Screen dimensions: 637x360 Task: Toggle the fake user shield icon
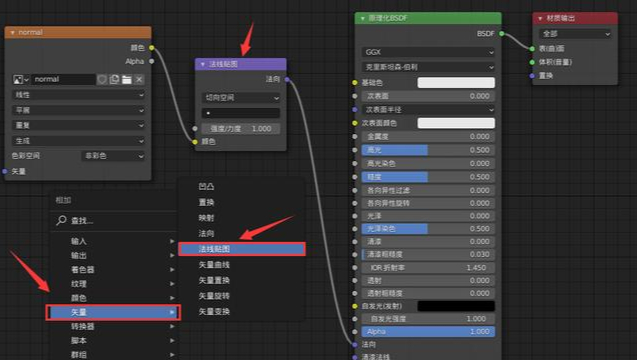pos(102,80)
